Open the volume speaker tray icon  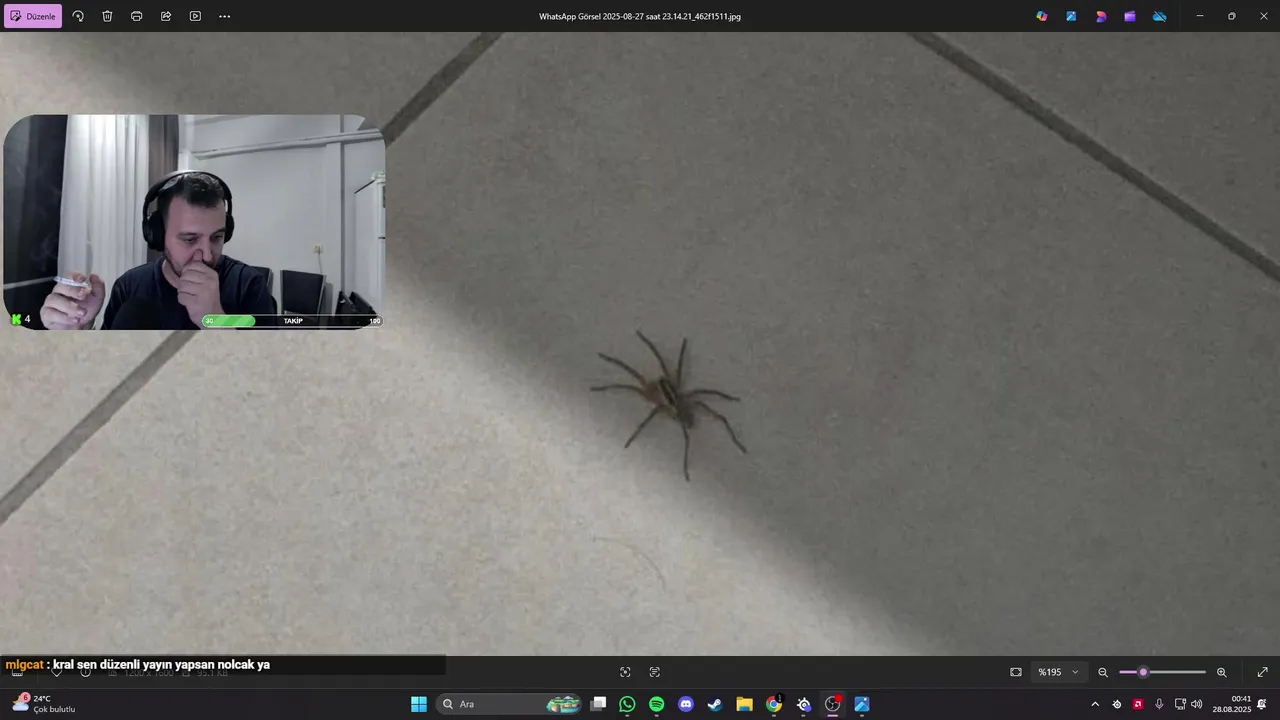[1197, 704]
